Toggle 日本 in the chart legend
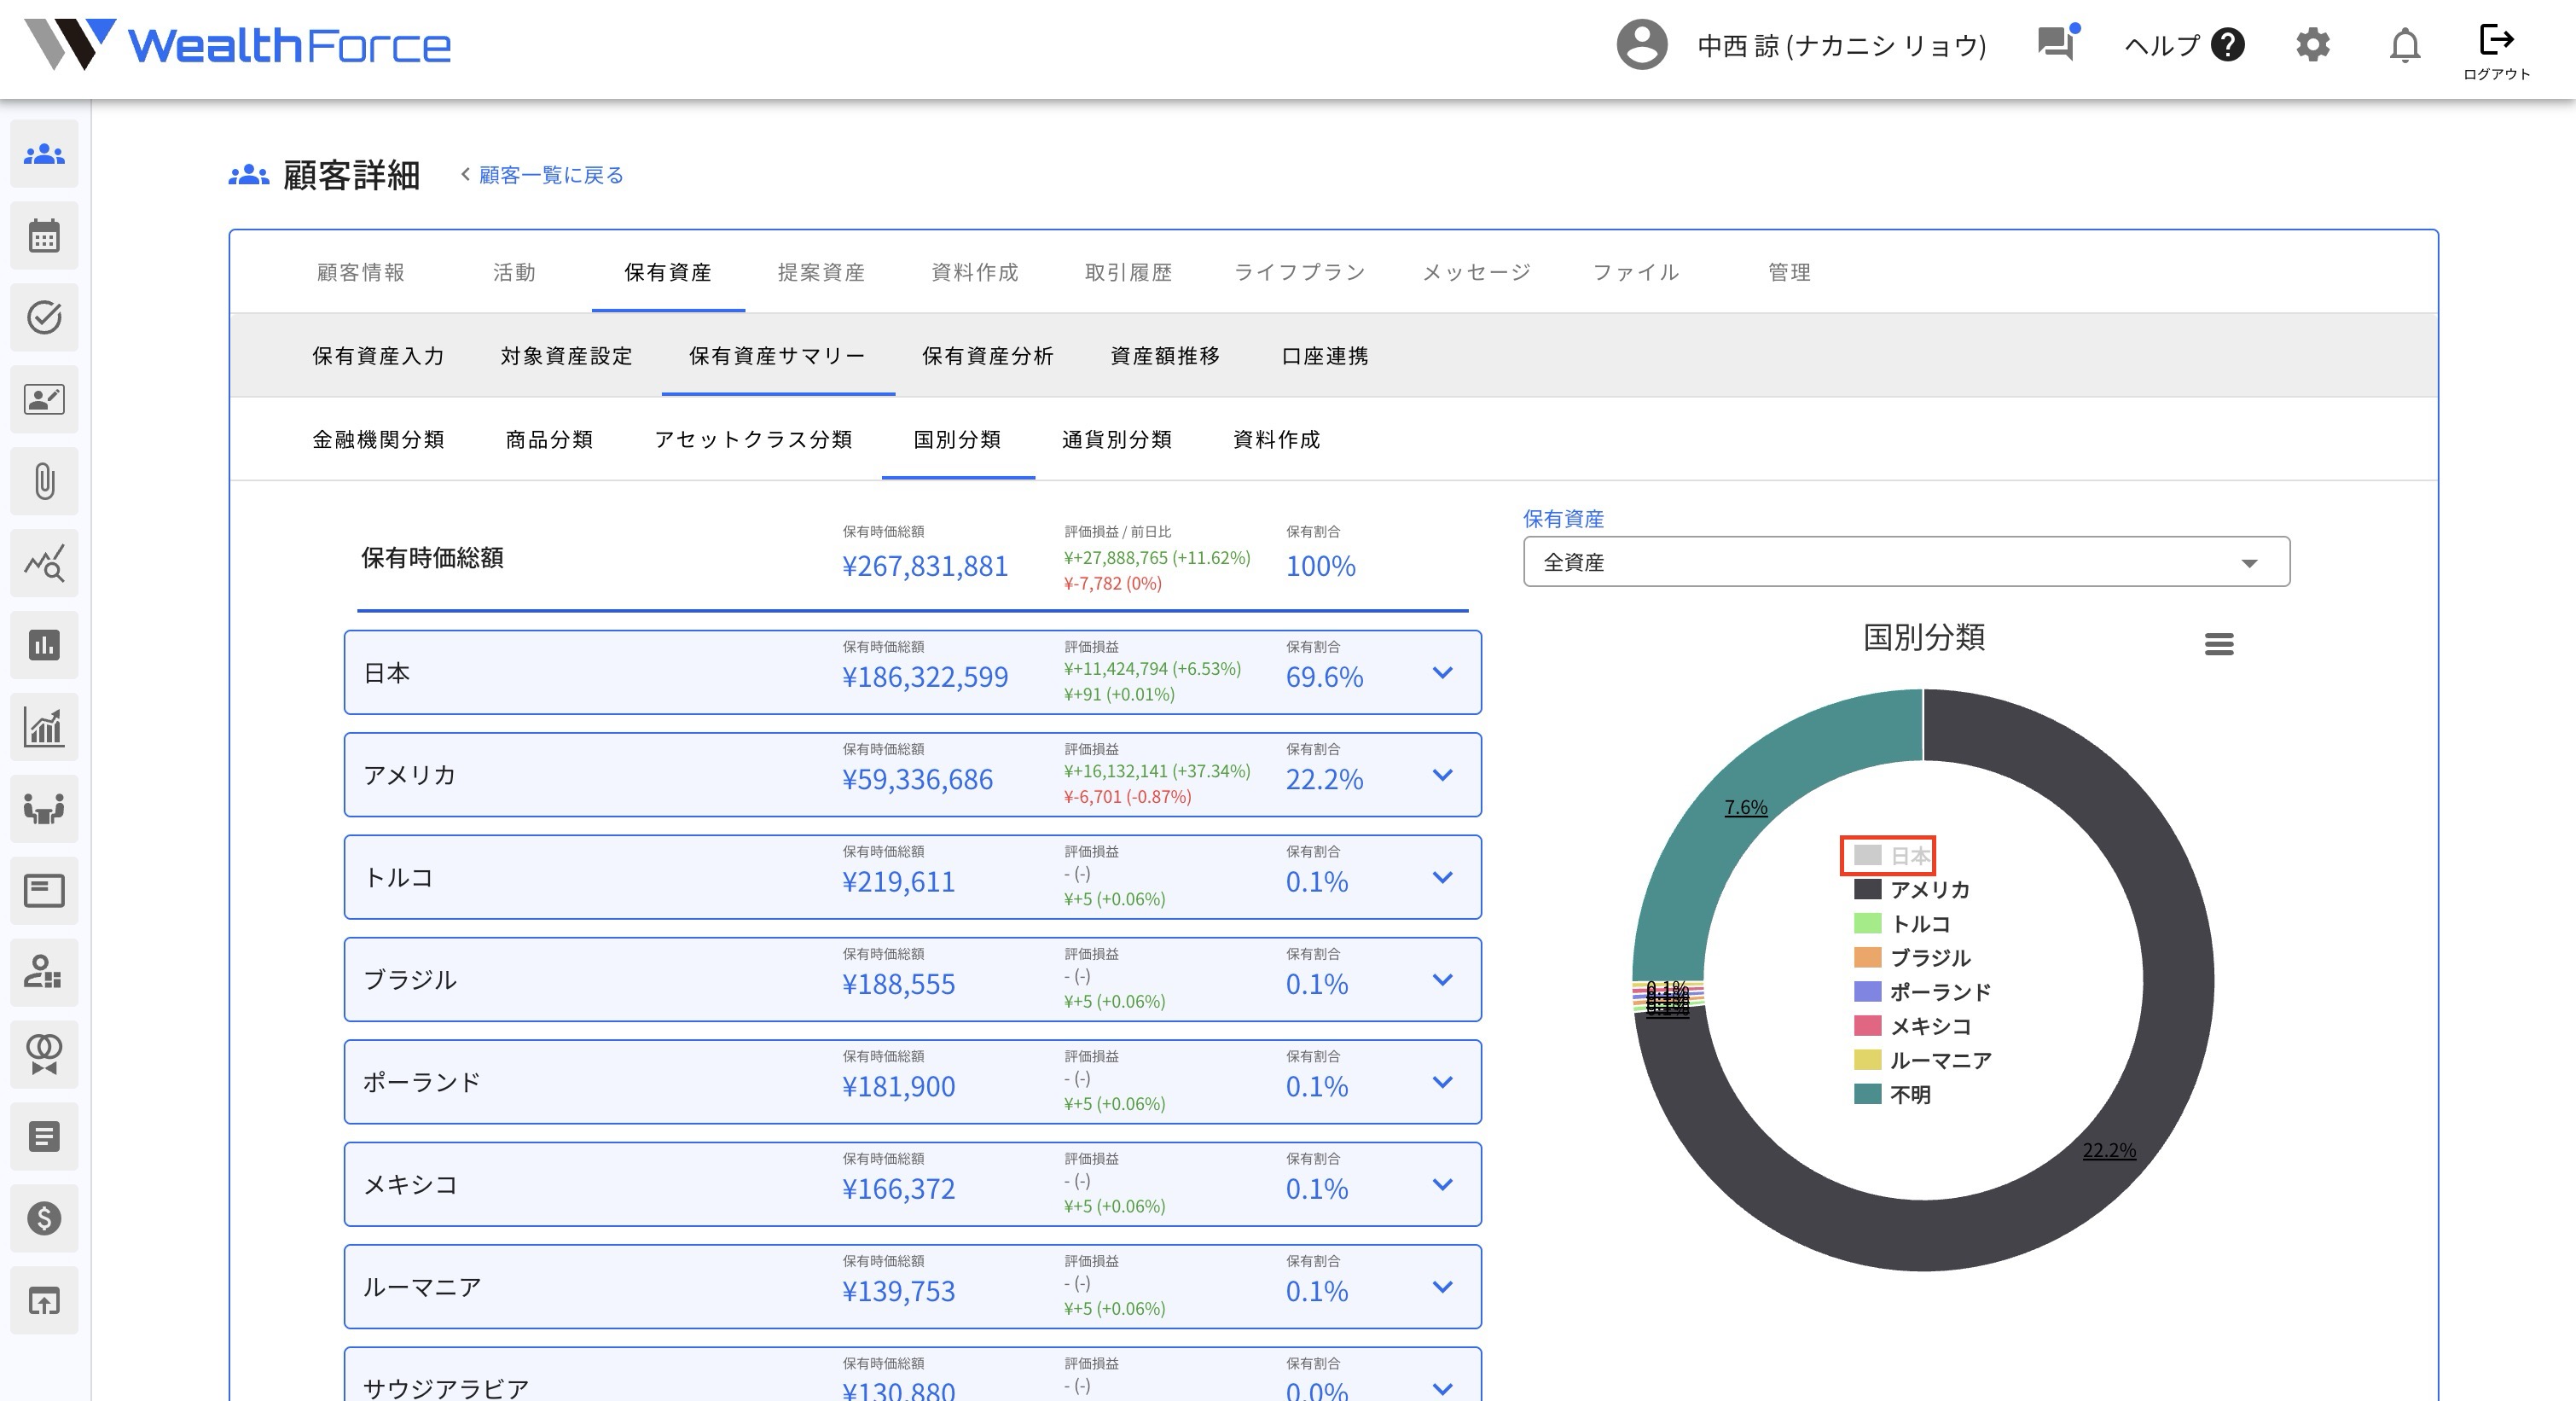The image size is (2576, 1401). coord(1891,855)
